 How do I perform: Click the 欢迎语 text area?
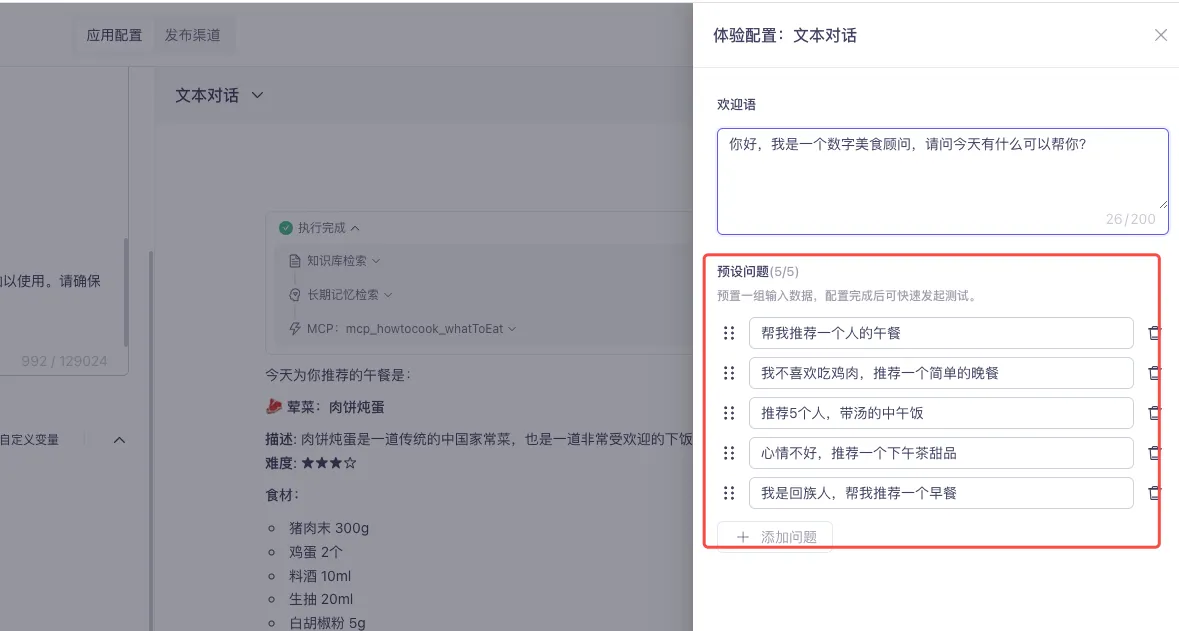click(942, 181)
